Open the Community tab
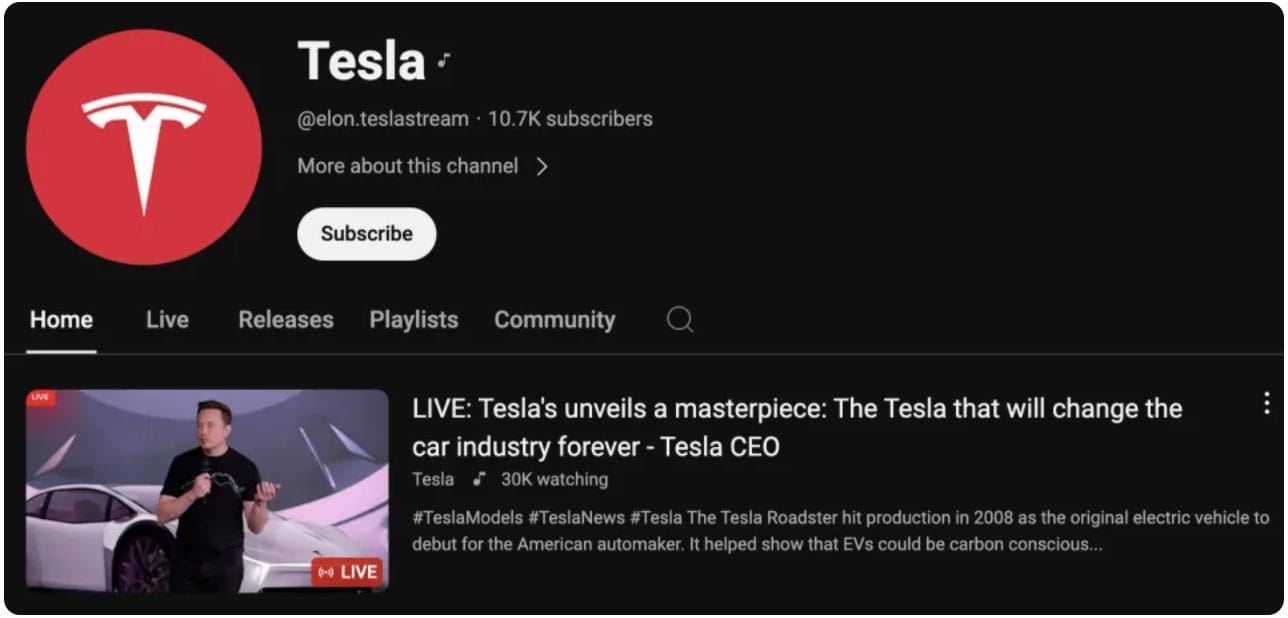 point(554,320)
